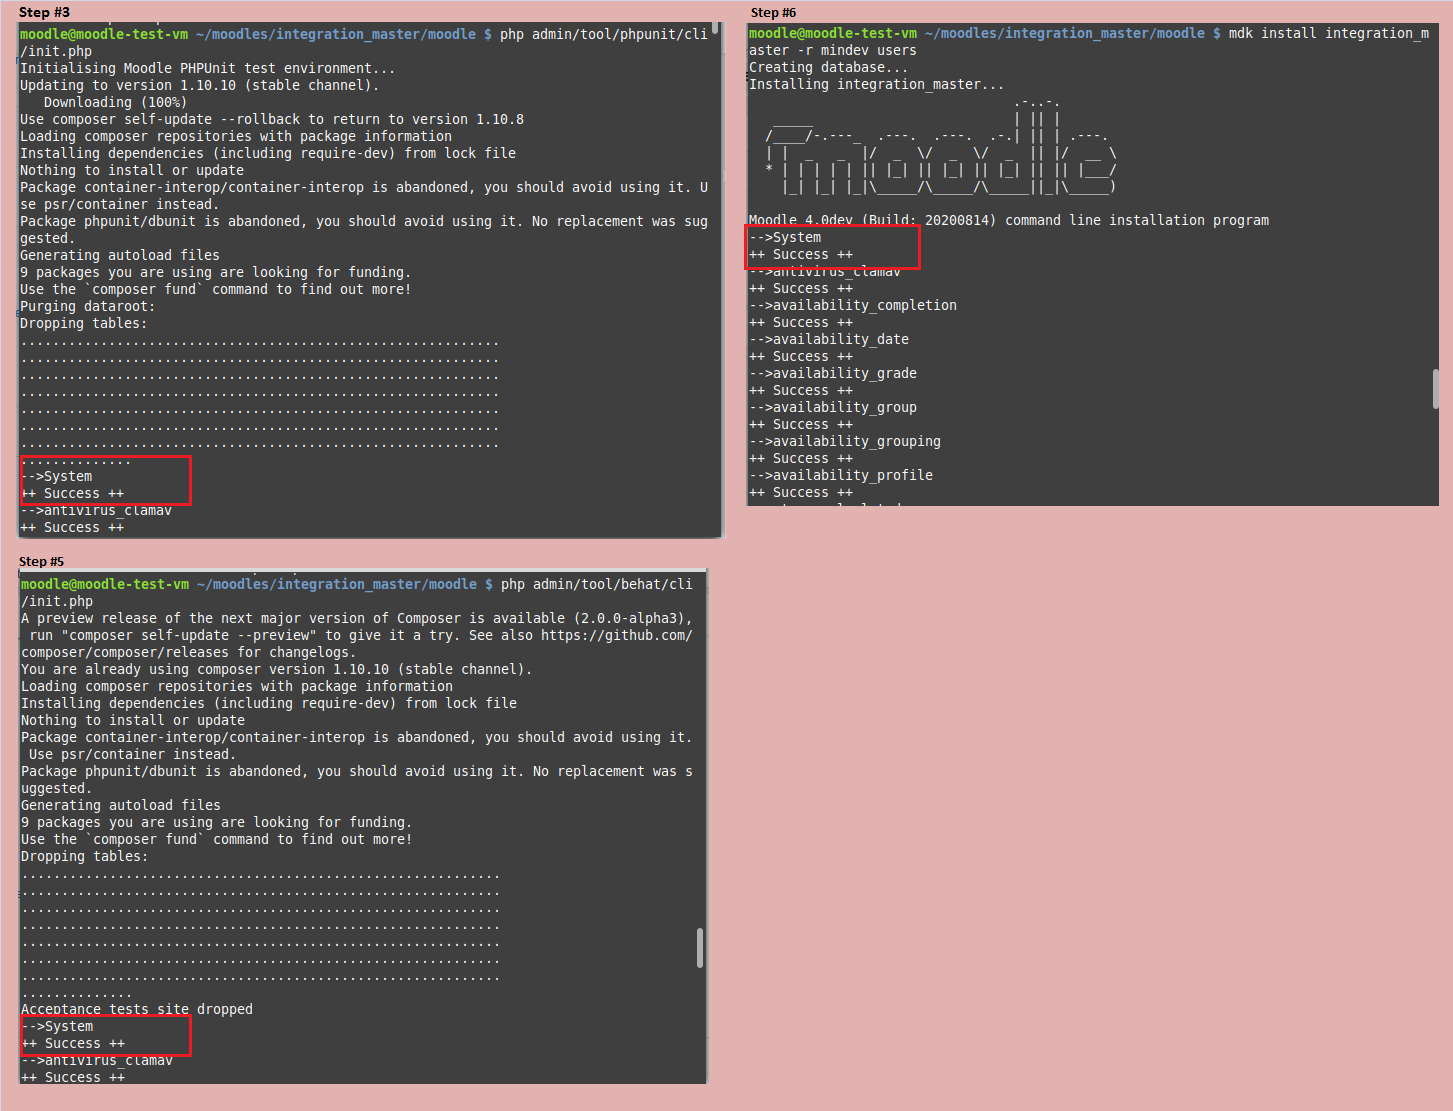Viewport: 1453px width, 1111px height.
Task: Click the '-->availability_completion' line
Action: coord(853,305)
